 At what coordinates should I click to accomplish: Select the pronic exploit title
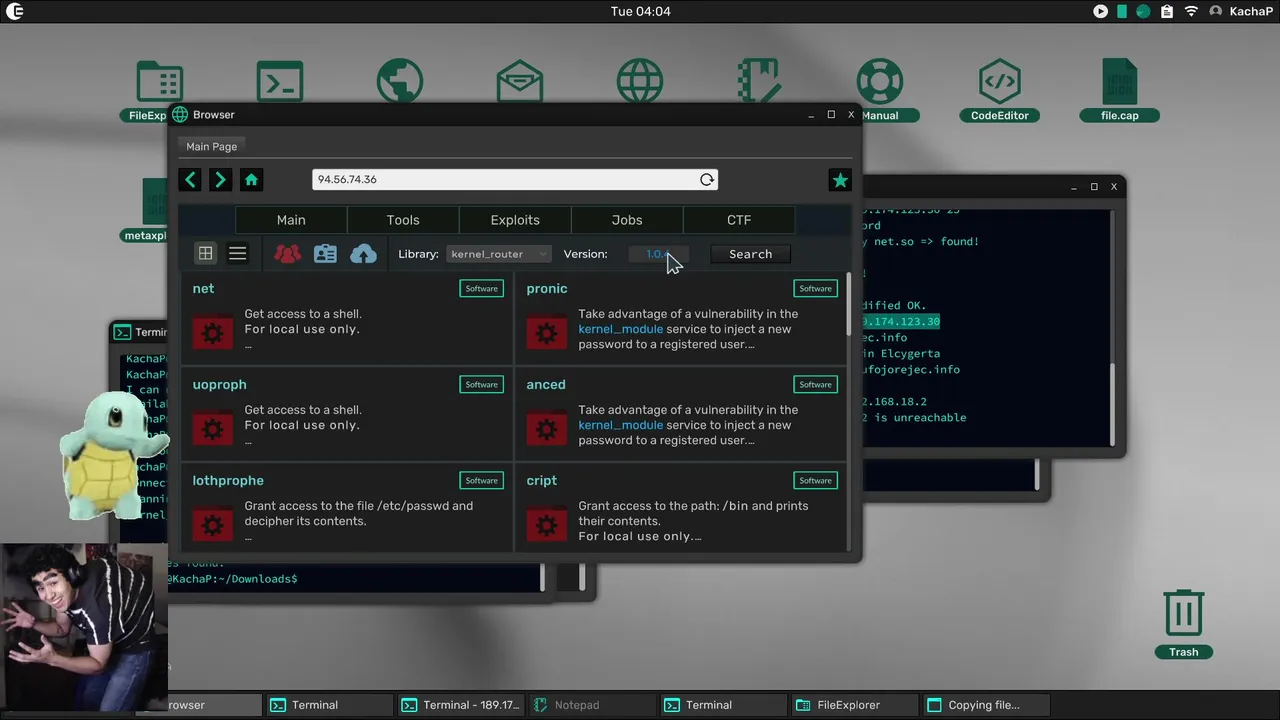547,288
